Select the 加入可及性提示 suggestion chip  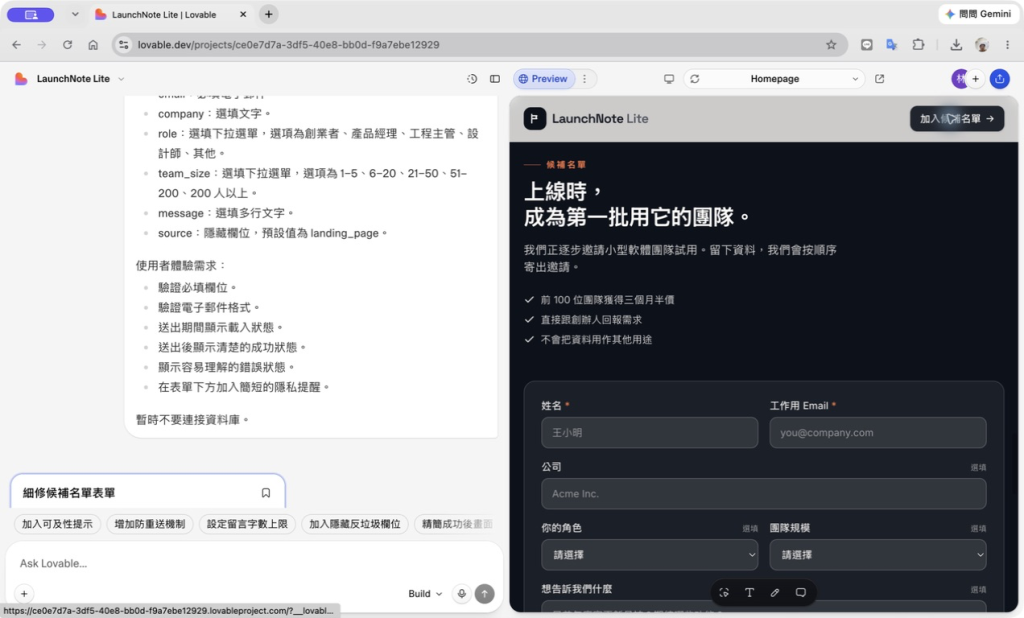pyautogui.click(x=57, y=524)
